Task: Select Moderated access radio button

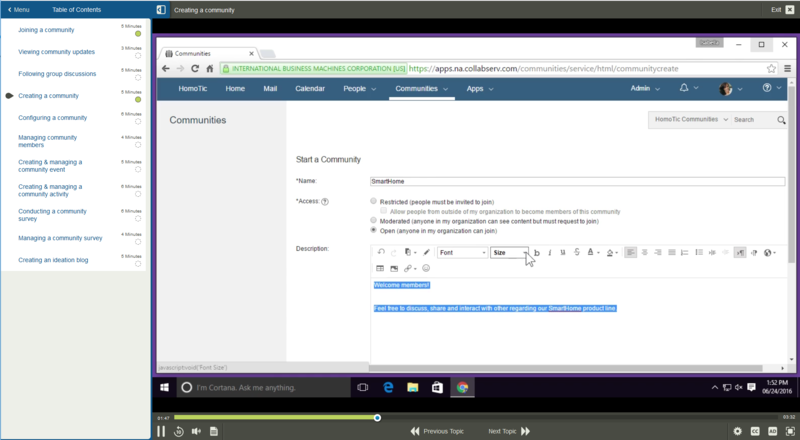Action: coord(373,221)
